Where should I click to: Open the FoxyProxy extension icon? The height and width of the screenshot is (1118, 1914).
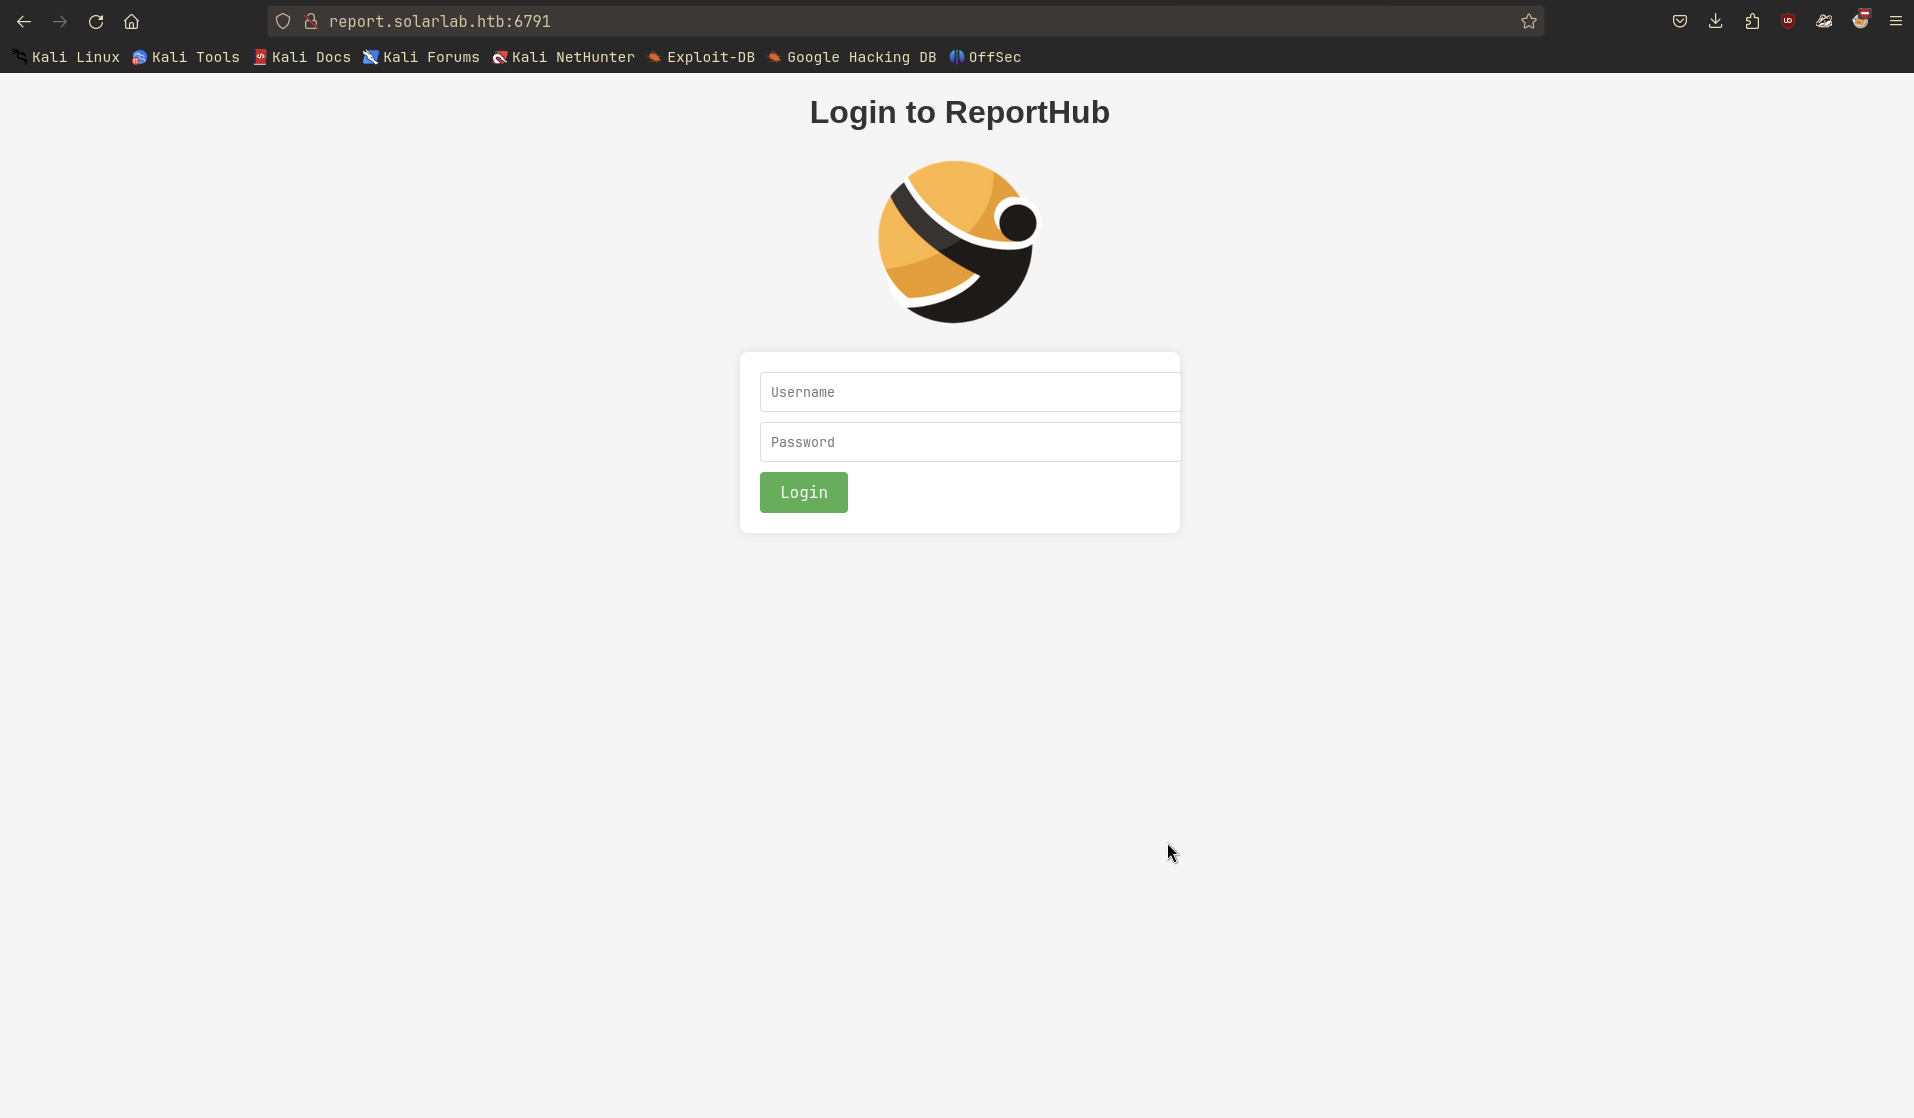point(1860,21)
